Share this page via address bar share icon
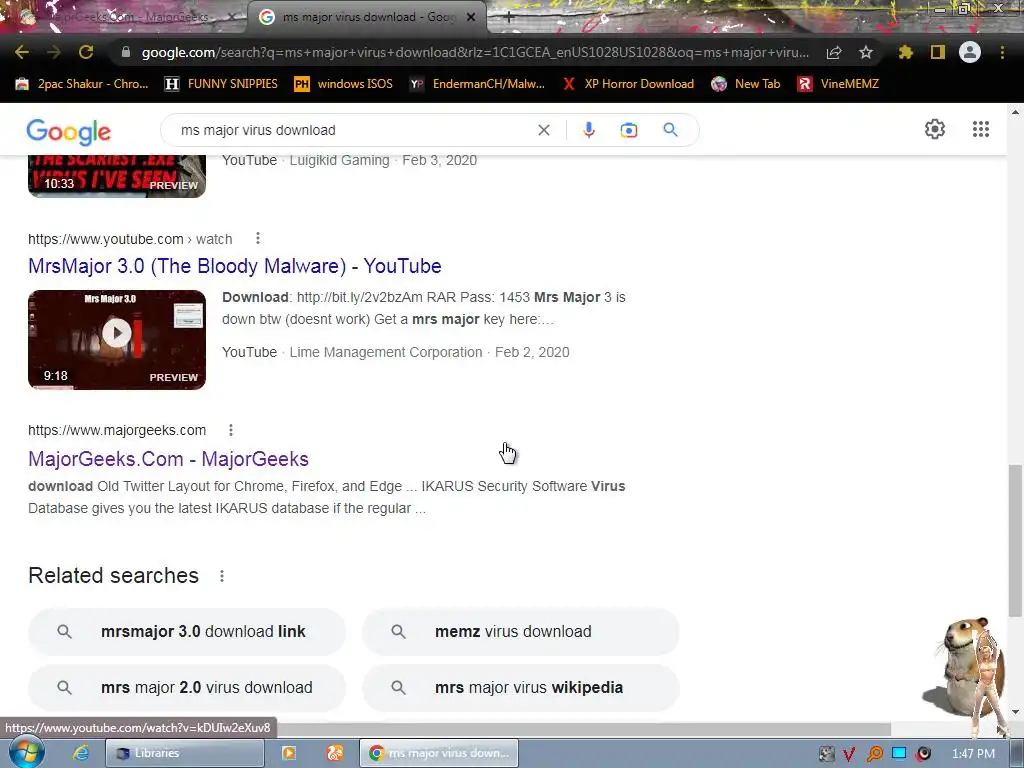The width and height of the screenshot is (1024, 768). 833,52
